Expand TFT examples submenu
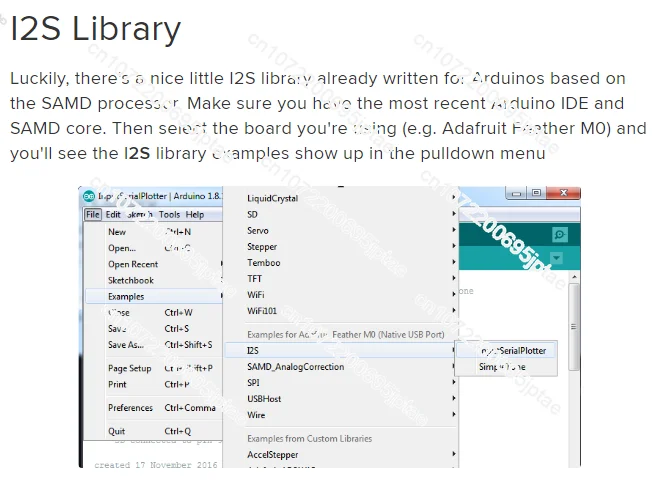 tap(340, 279)
